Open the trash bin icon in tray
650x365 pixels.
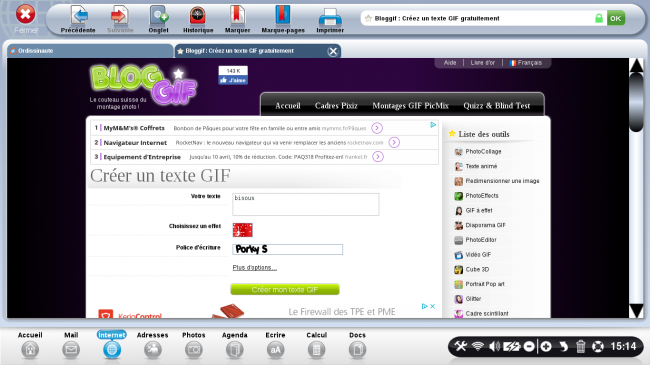[x=580, y=346]
